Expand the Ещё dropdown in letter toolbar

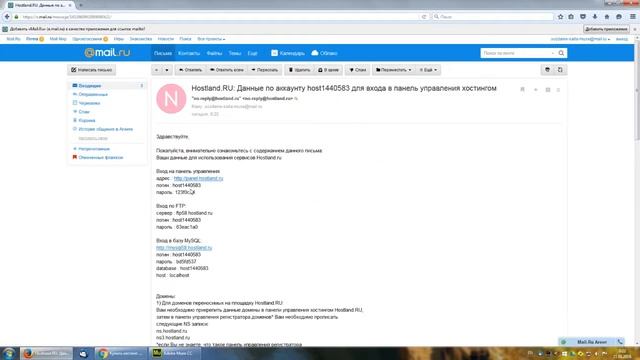[x=428, y=70]
